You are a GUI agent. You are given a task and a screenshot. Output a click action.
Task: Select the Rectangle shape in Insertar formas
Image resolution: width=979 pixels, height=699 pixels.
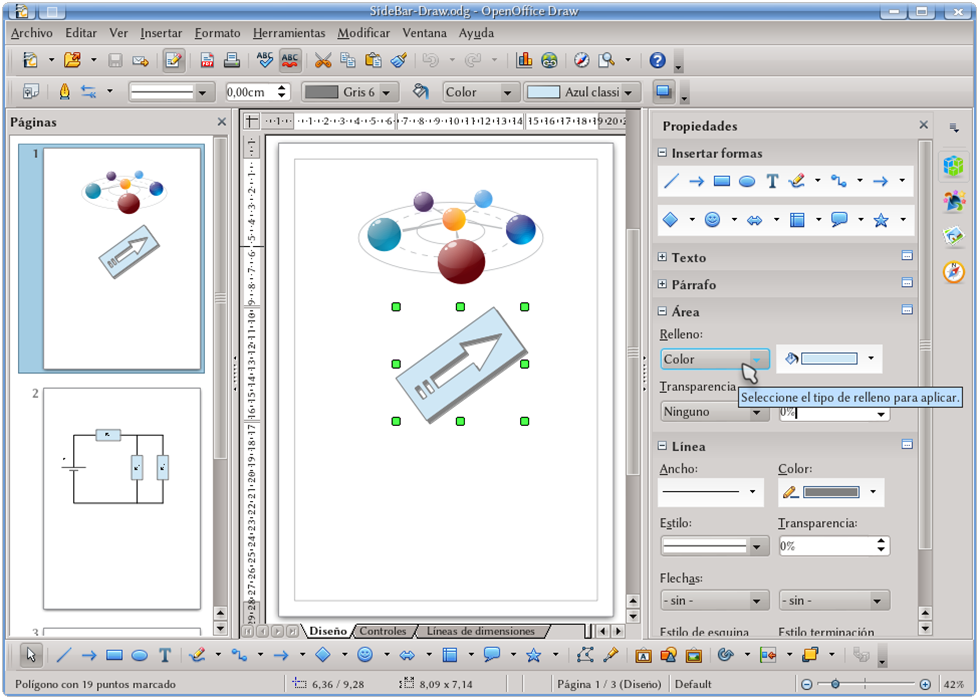click(x=722, y=181)
